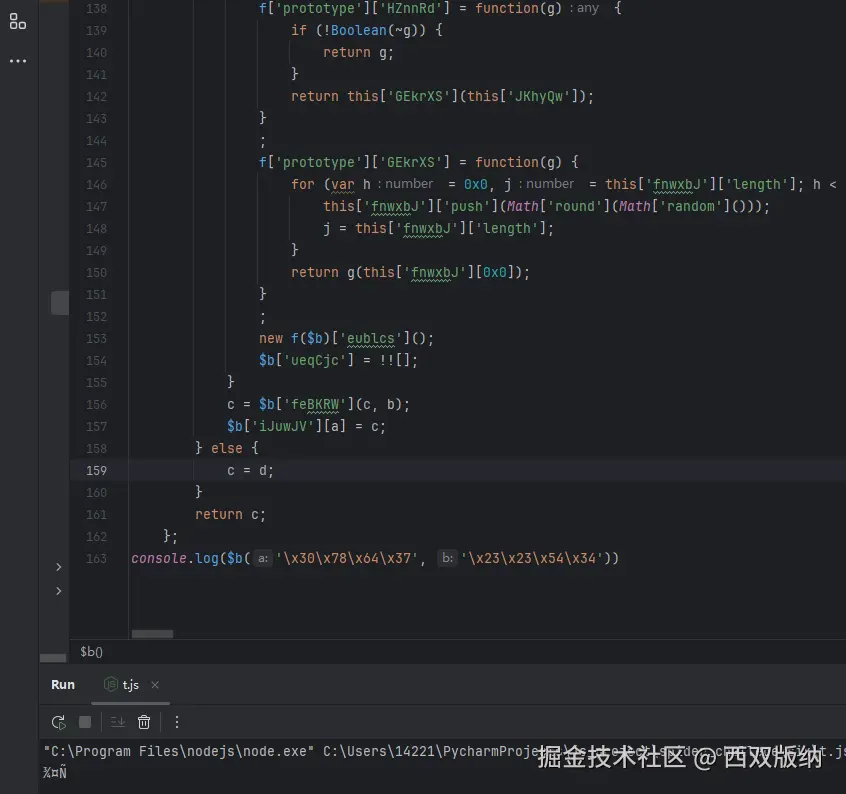Click 'return g;' on line 140

pyautogui.click(x=358, y=53)
